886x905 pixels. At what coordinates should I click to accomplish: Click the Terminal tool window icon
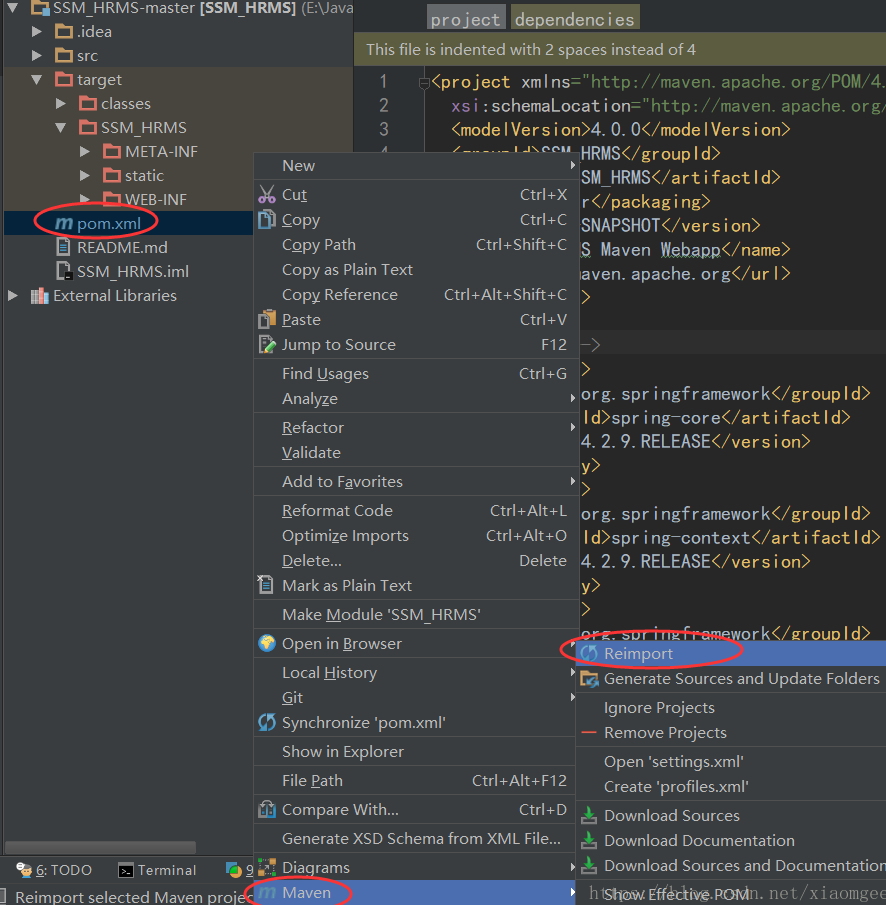click(125, 870)
